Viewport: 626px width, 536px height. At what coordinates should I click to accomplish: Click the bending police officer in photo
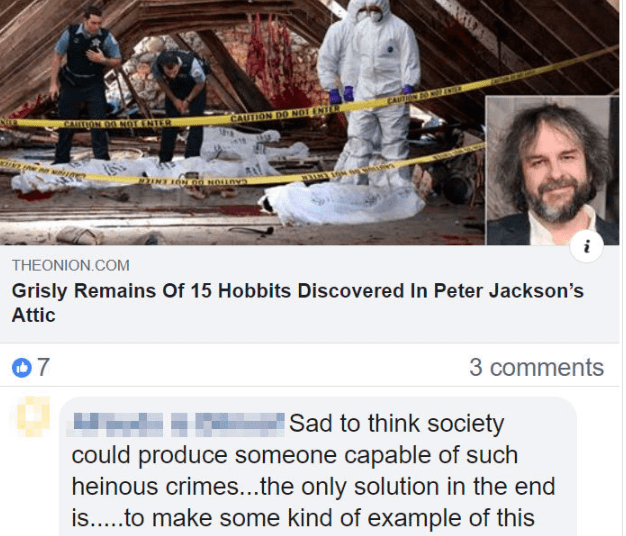[182, 104]
